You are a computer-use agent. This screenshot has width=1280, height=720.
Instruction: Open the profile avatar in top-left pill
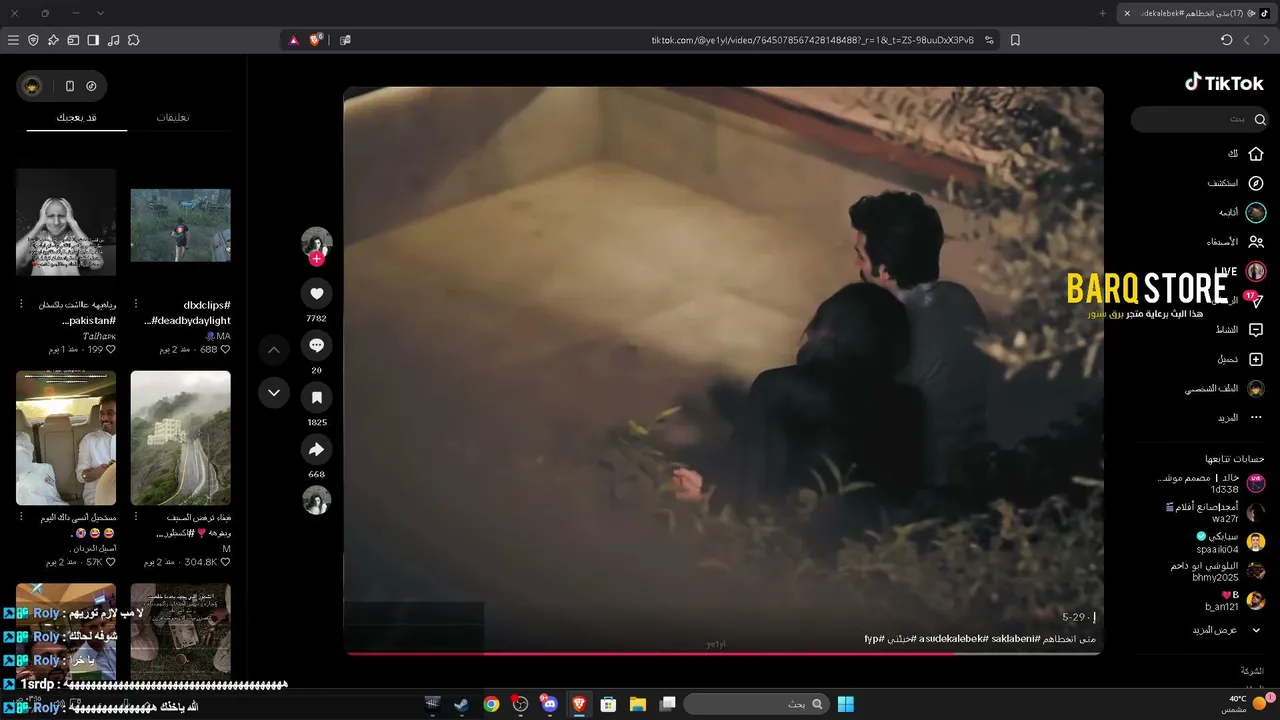point(32,86)
